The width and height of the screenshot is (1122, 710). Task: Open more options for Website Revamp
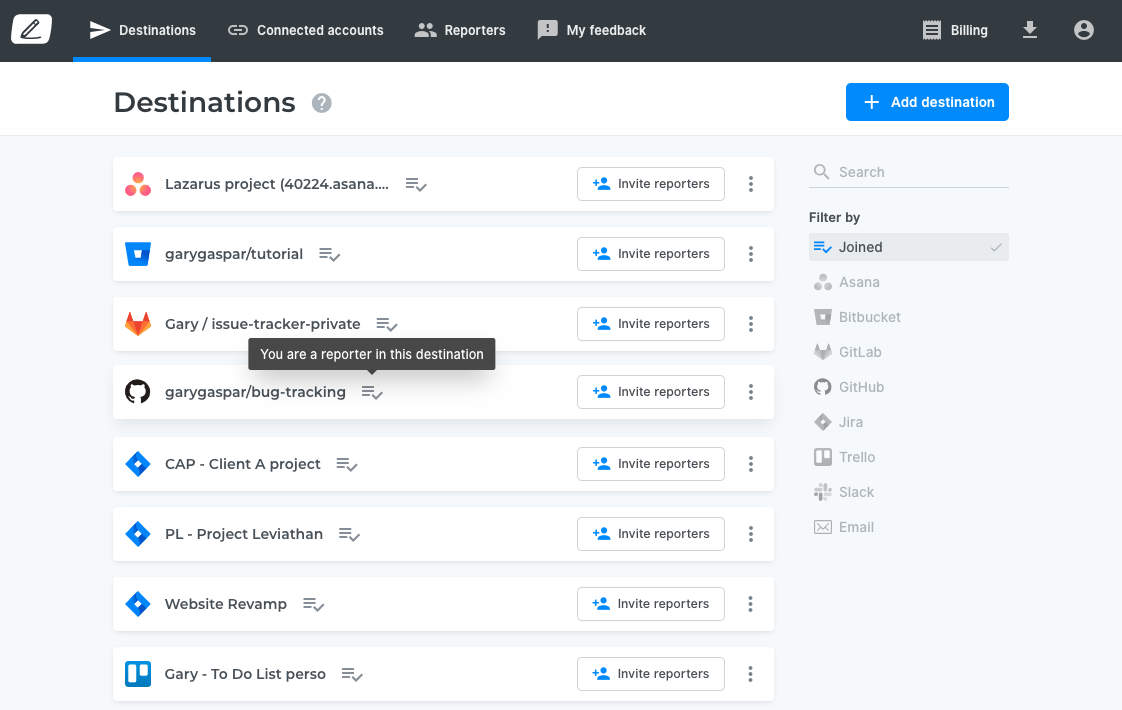click(751, 604)
